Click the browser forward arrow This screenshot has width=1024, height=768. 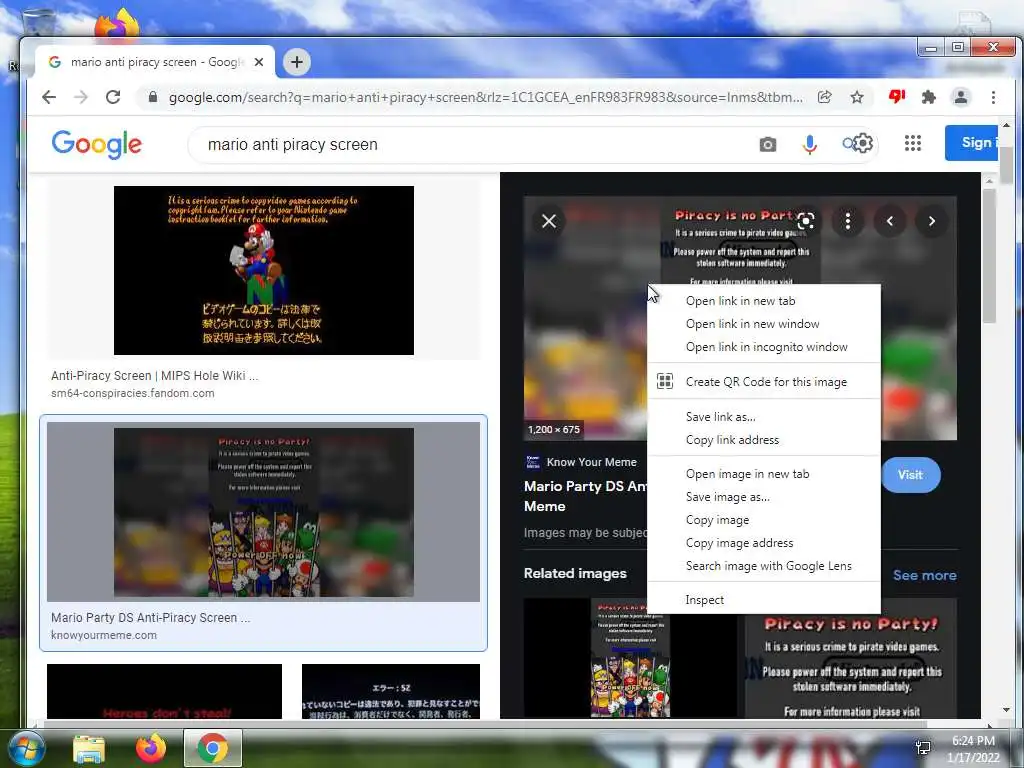pyautogui.click(x=80, y=97)
